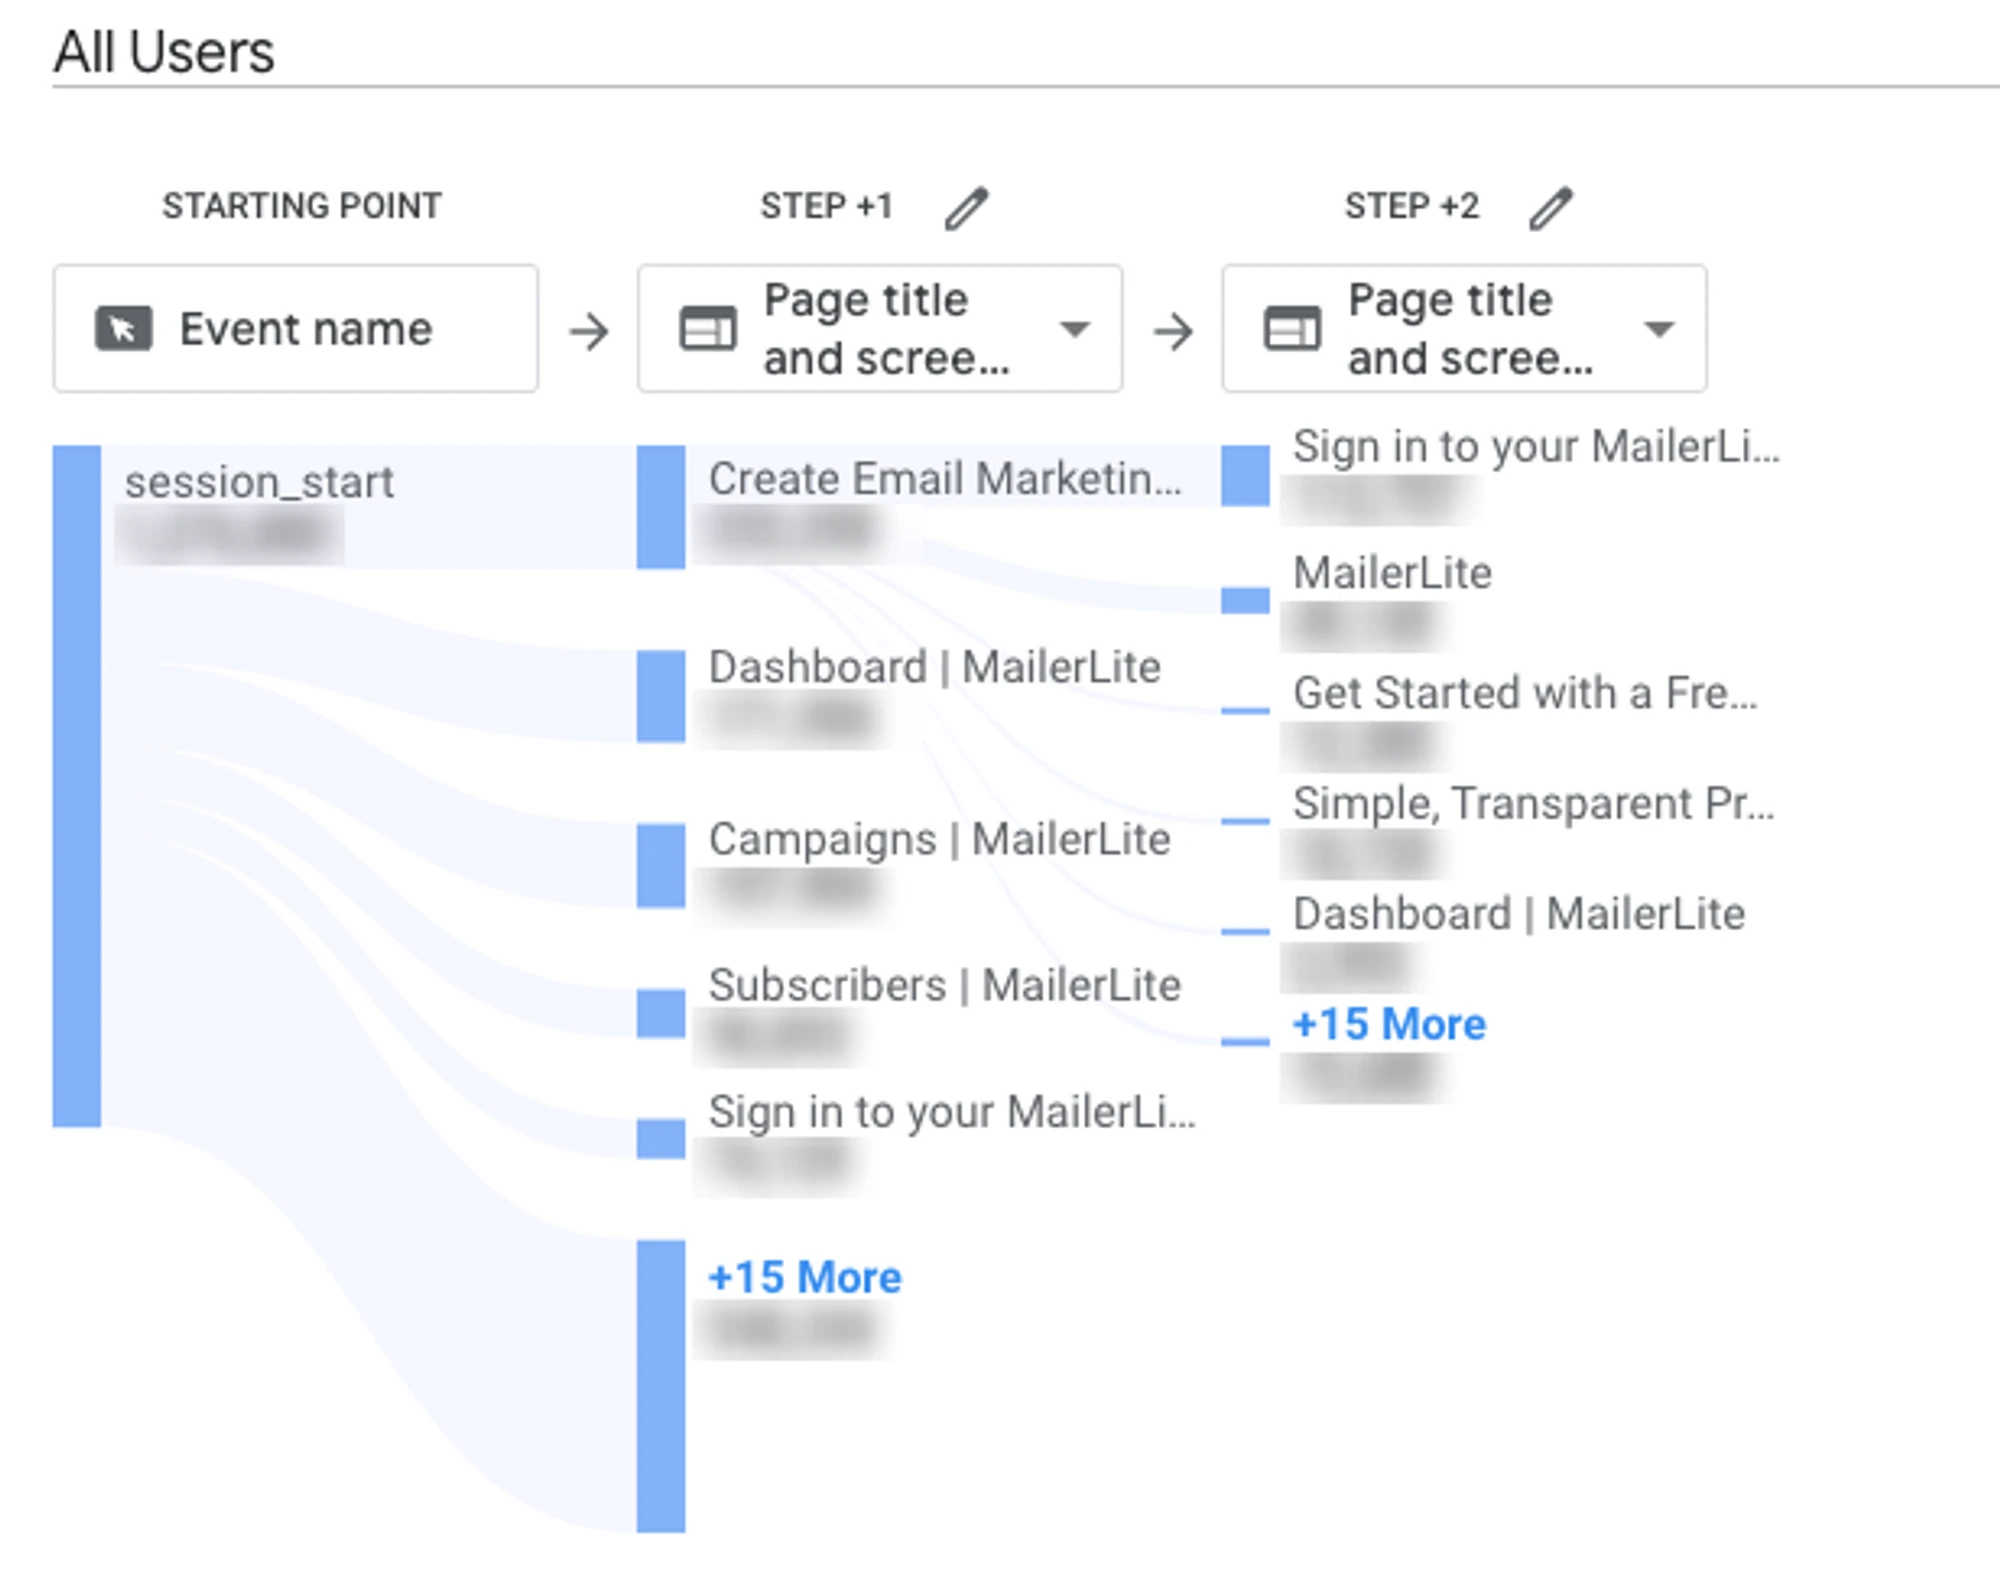Screen dimensions: 2000x1584
Task: Open the Step +1 Page title dropdown arrow
Action: tap(1074, 329)
